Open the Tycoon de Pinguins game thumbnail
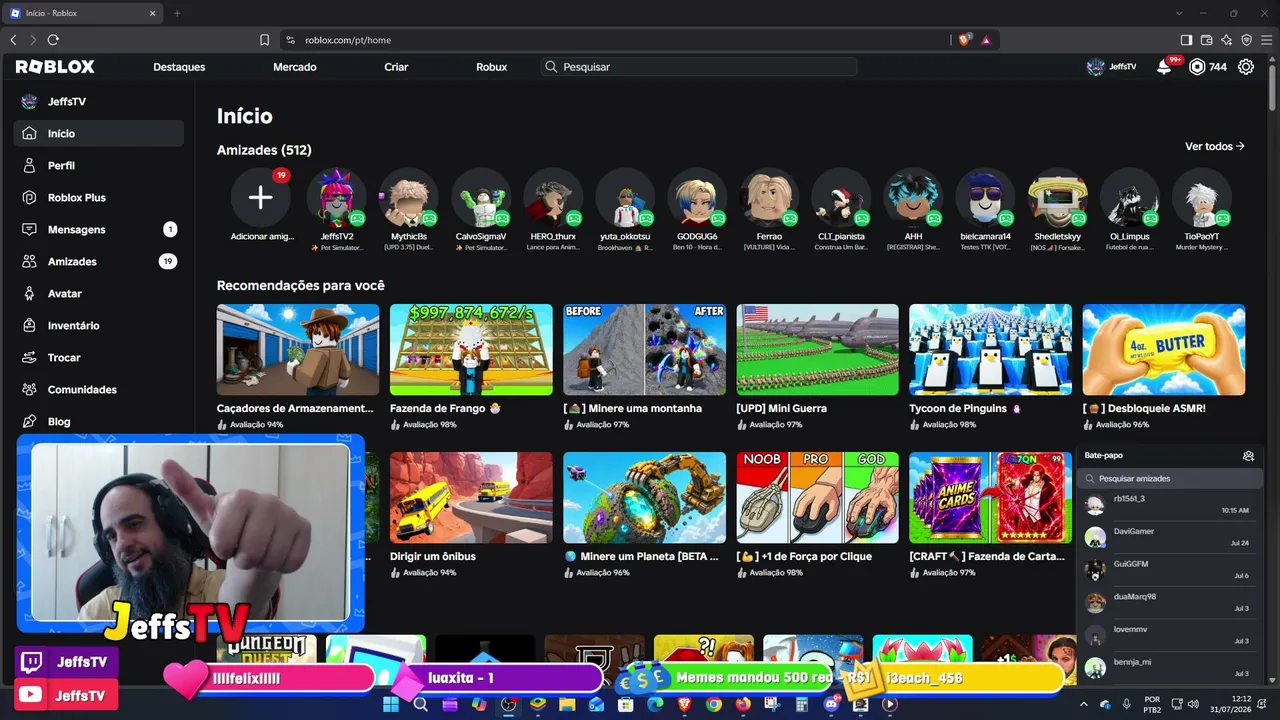 tap(990, 350)
